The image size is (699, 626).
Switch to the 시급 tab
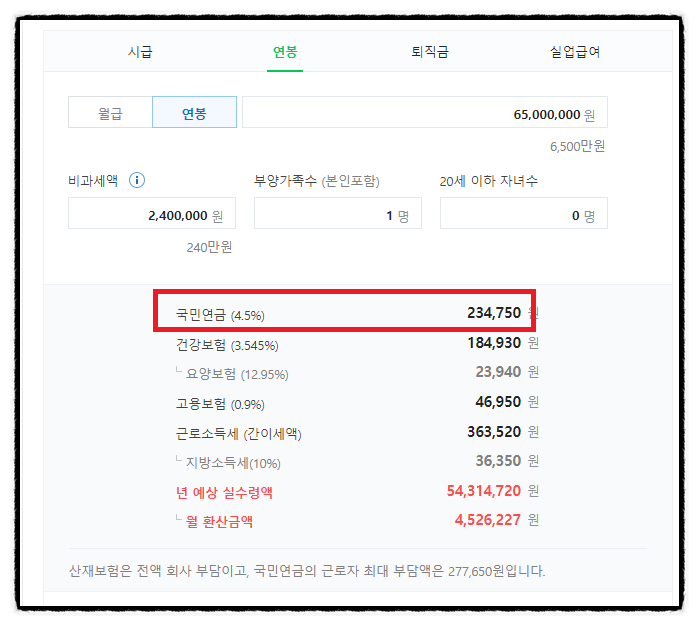tap(140, 52)
